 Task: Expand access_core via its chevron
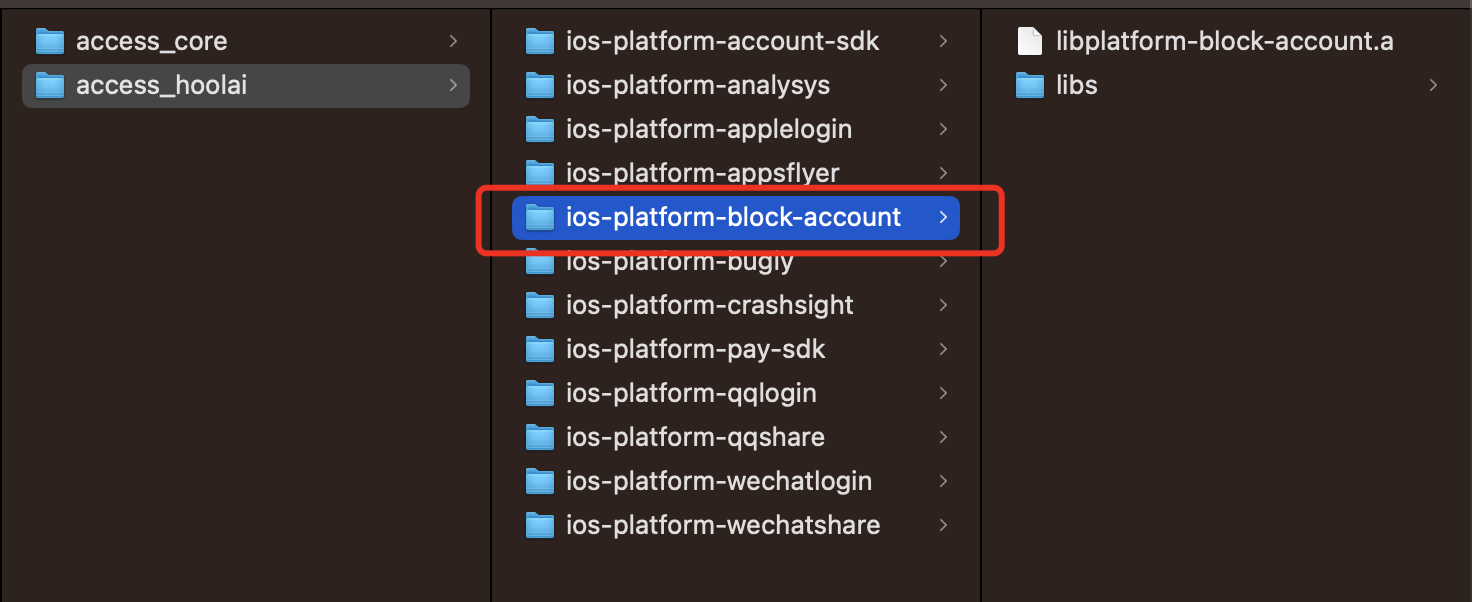[x=453, y=41]
